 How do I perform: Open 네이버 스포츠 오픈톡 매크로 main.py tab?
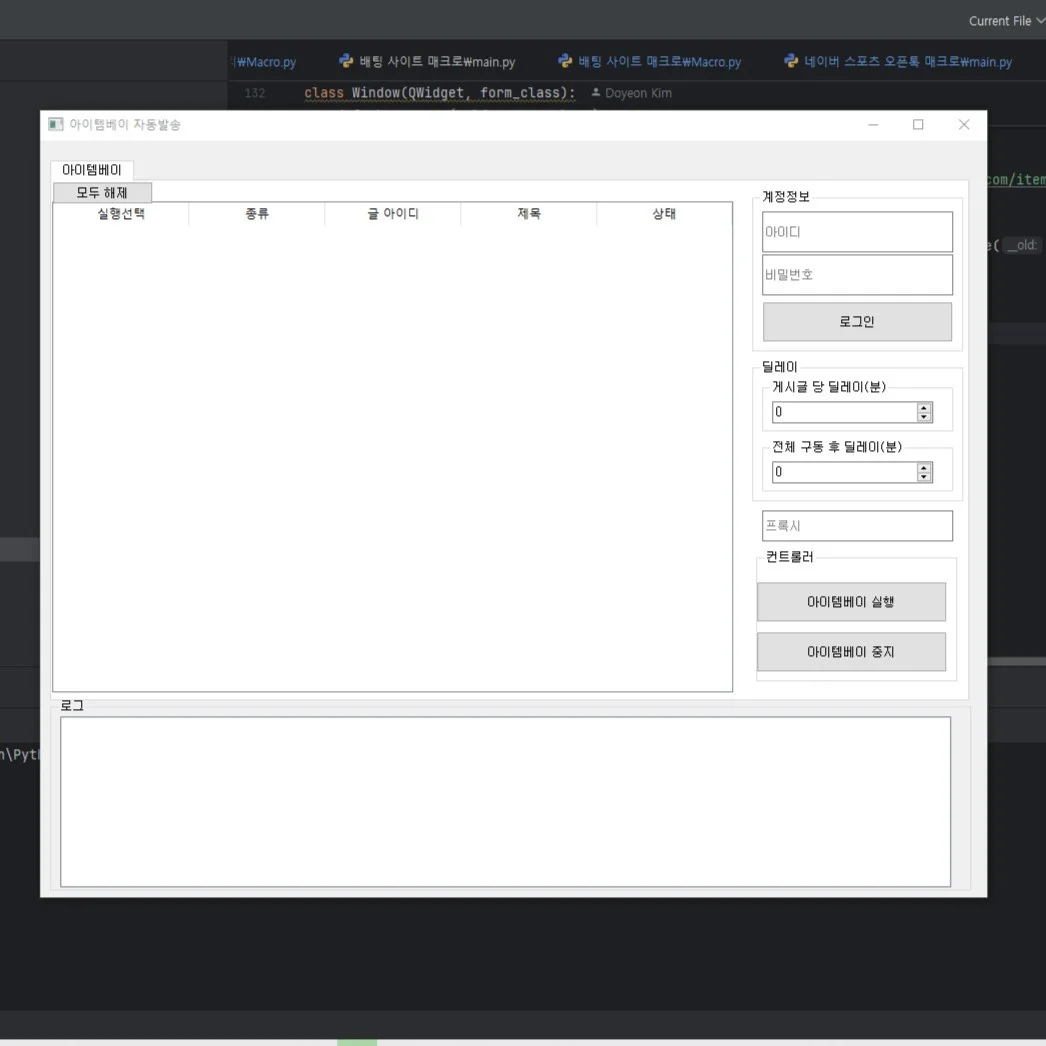[898, 62]
